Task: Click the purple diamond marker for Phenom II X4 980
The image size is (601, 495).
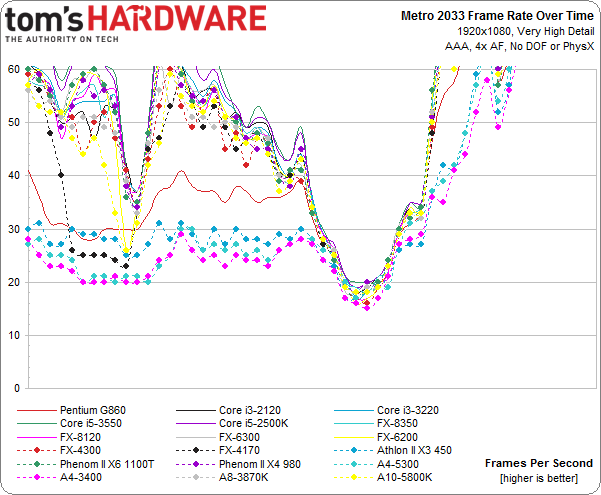Action: (196, 464)
